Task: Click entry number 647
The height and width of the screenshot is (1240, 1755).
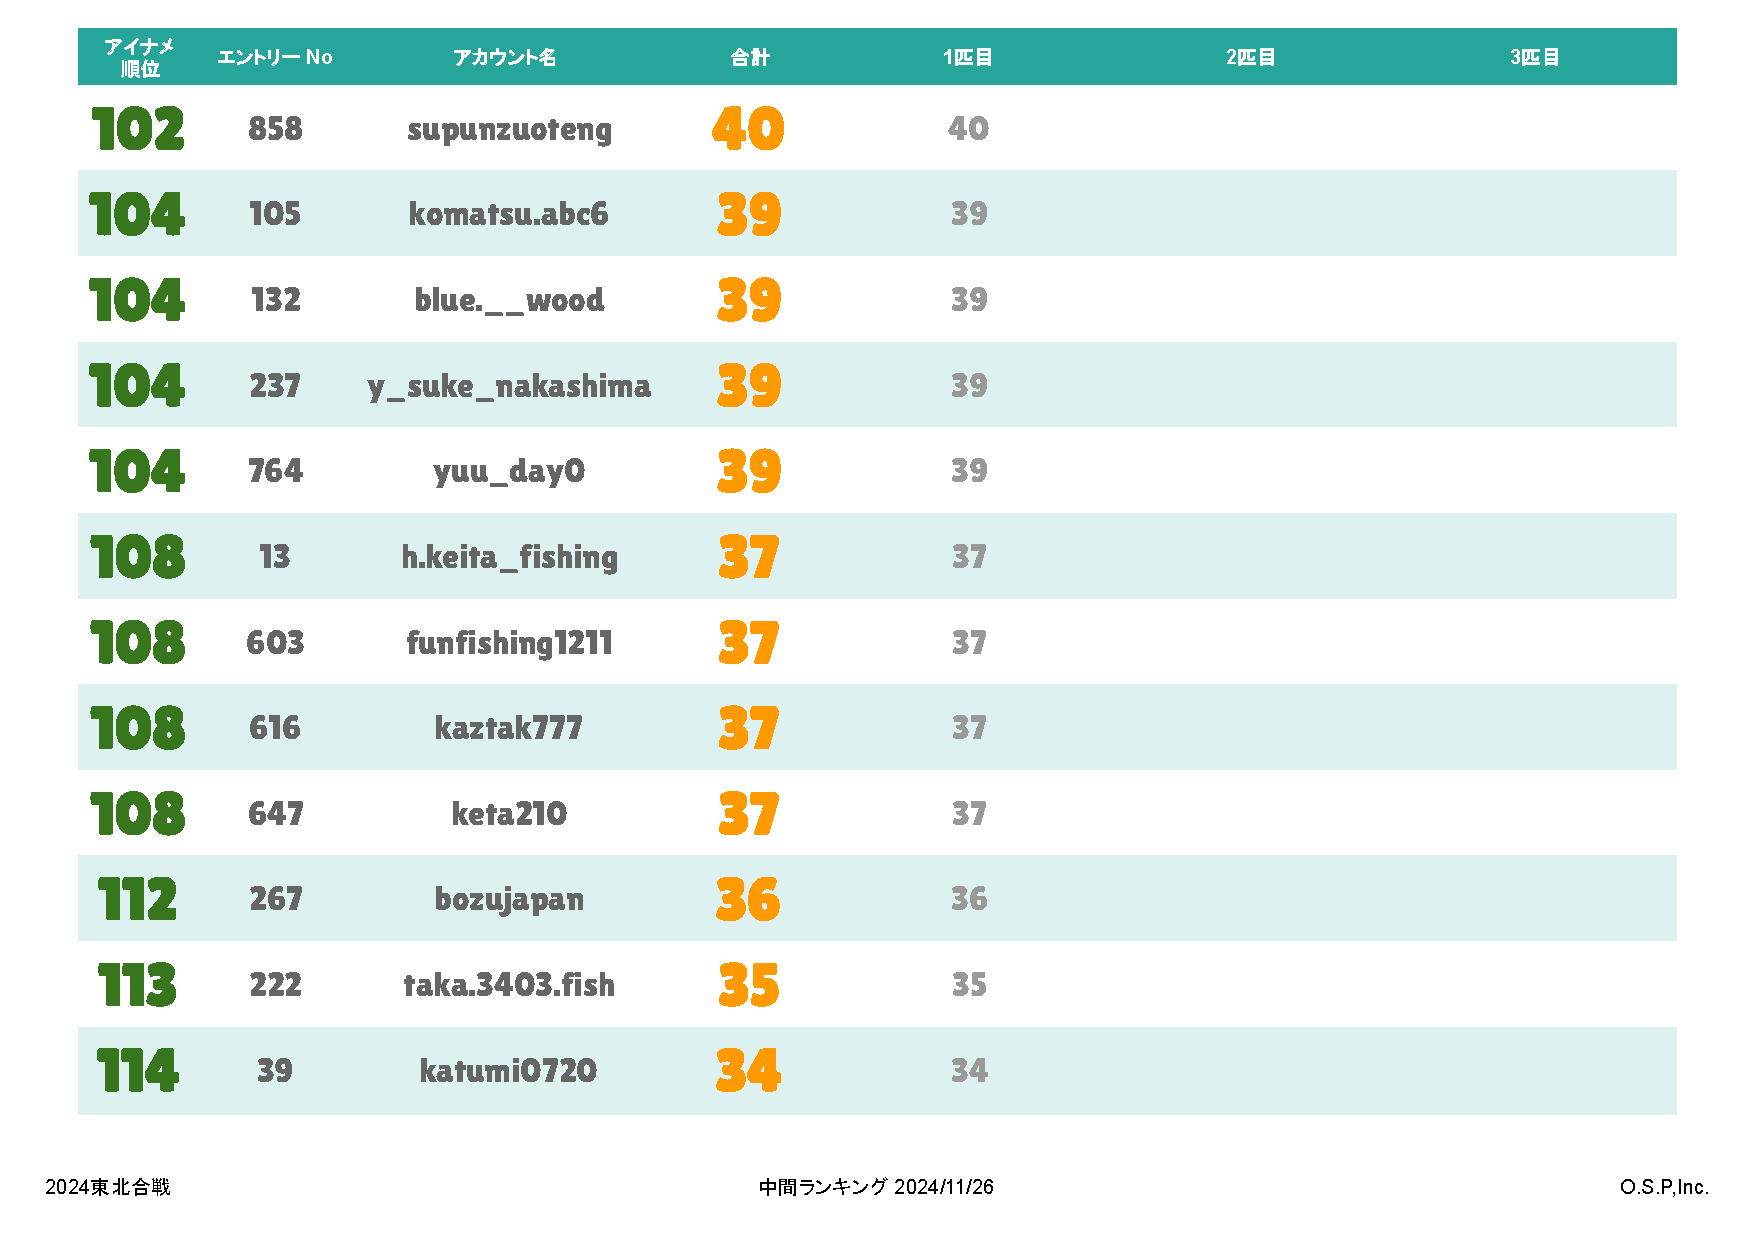Action: [x=275, y=814]
